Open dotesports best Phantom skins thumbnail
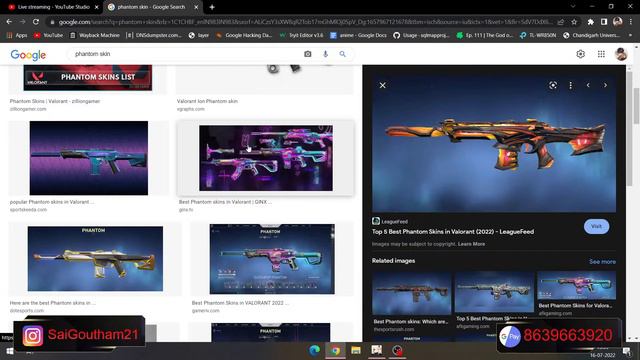 pyautogui.click(x=95, y=259)
